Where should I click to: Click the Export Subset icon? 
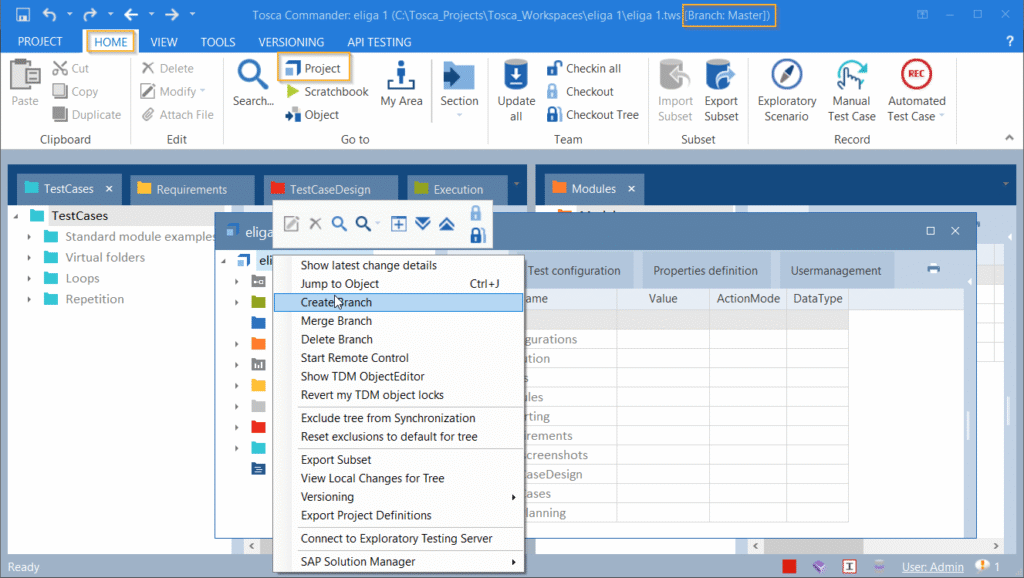(x=720, y=88)
